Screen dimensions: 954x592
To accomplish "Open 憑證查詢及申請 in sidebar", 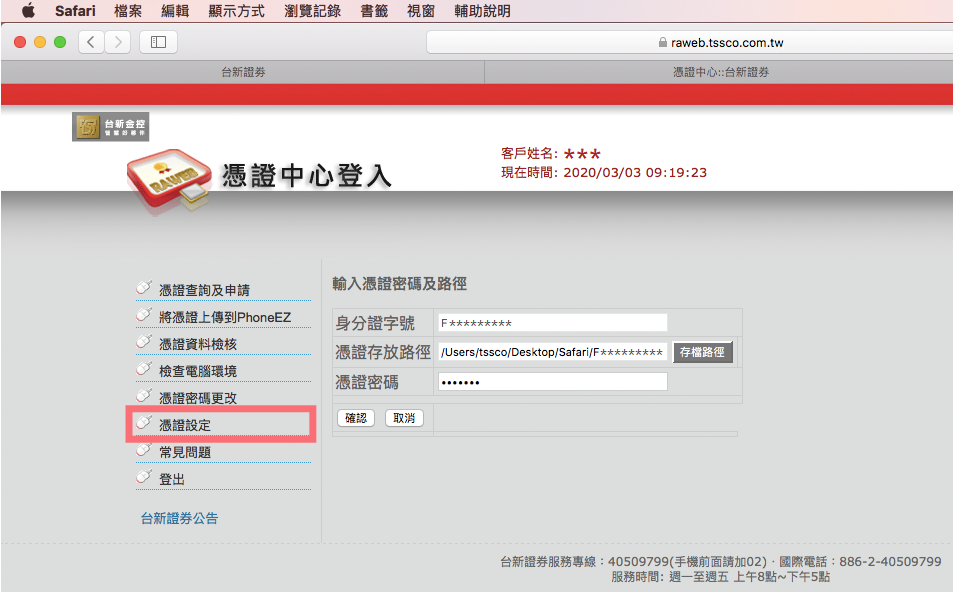I will pos(204,291).
